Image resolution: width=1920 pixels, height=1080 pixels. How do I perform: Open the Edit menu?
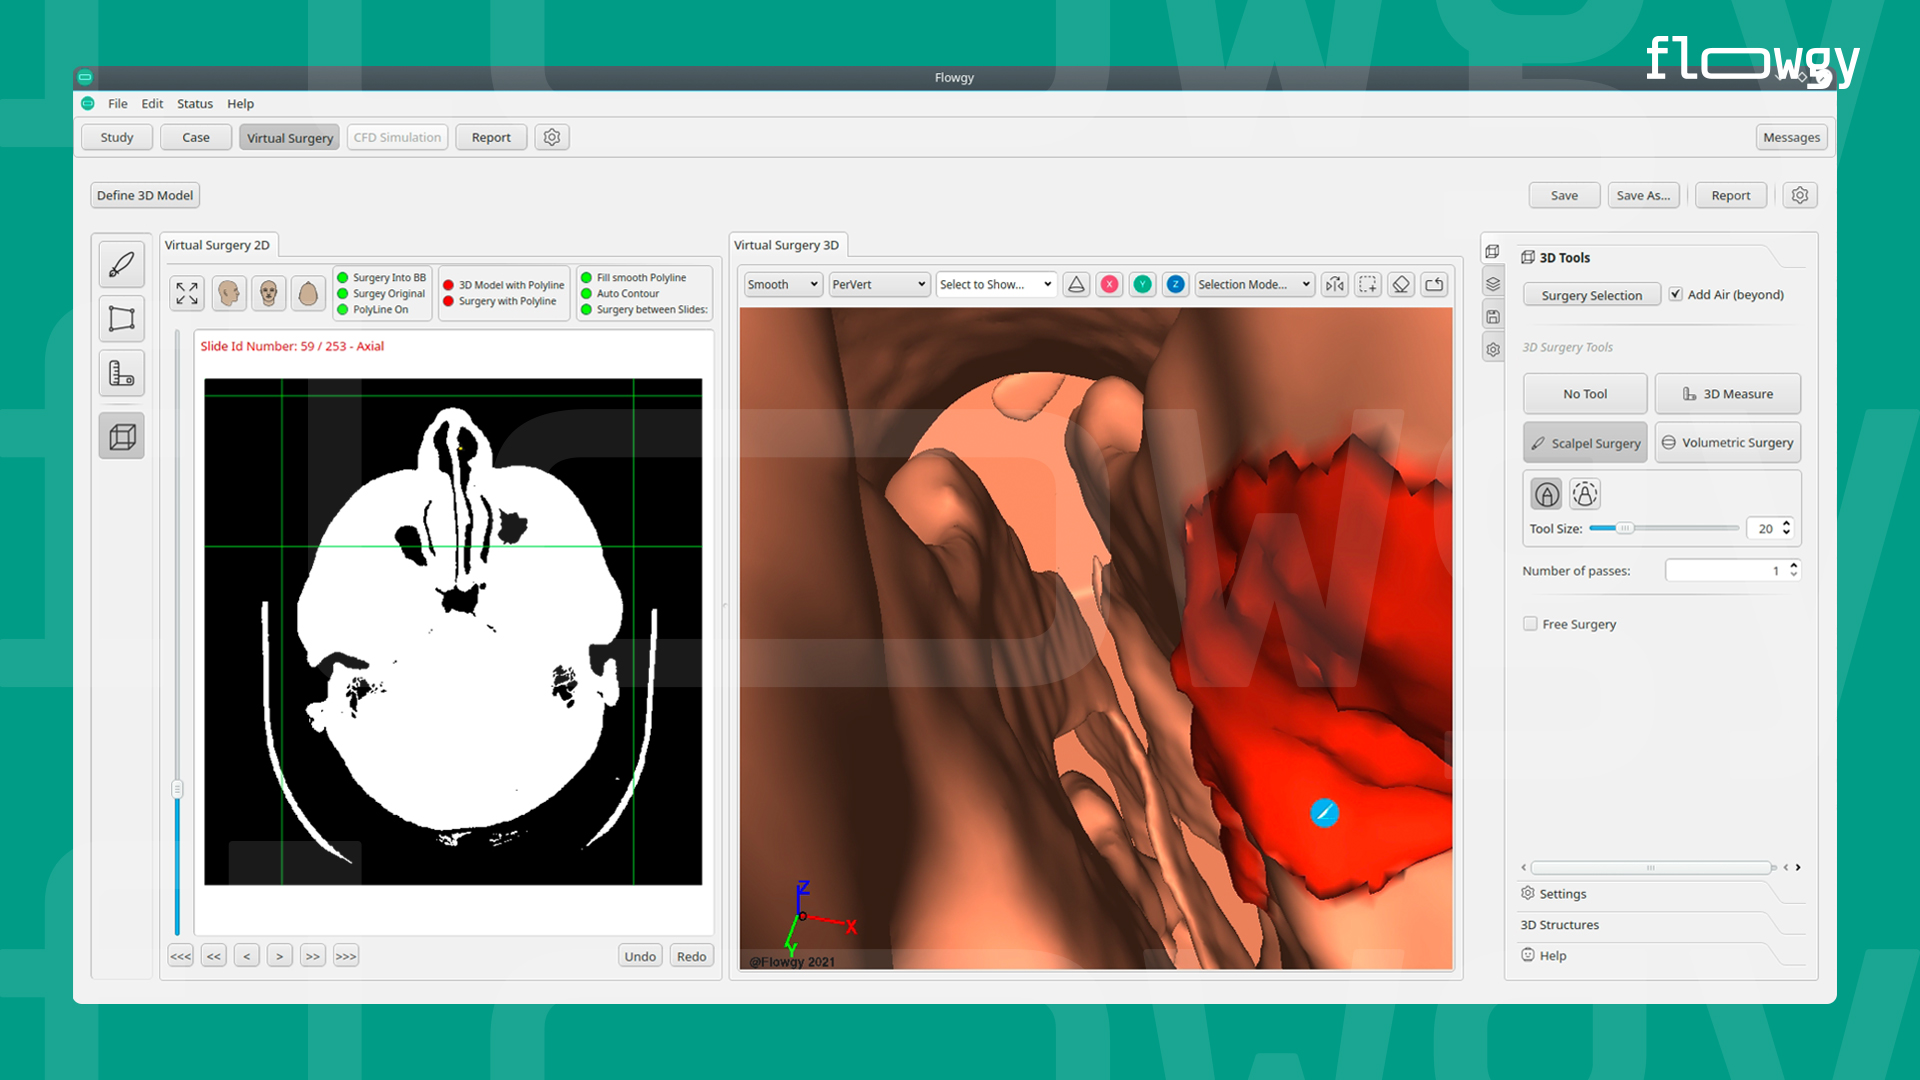(x=152, y=103)
